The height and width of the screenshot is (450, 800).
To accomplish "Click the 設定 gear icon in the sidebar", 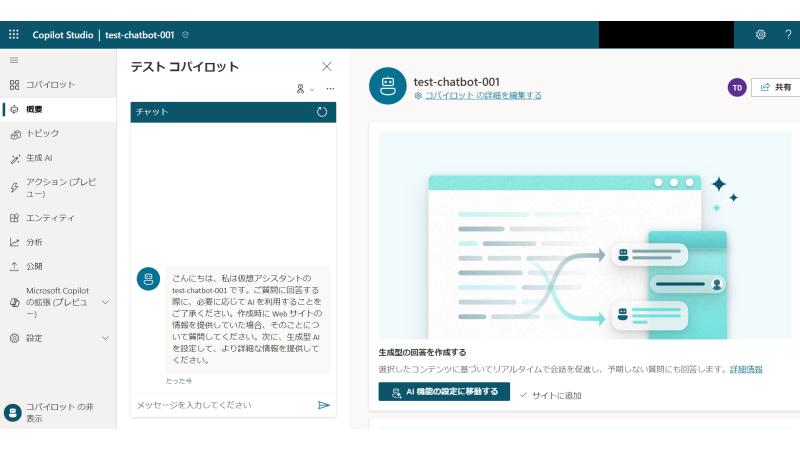I will 14,338.
